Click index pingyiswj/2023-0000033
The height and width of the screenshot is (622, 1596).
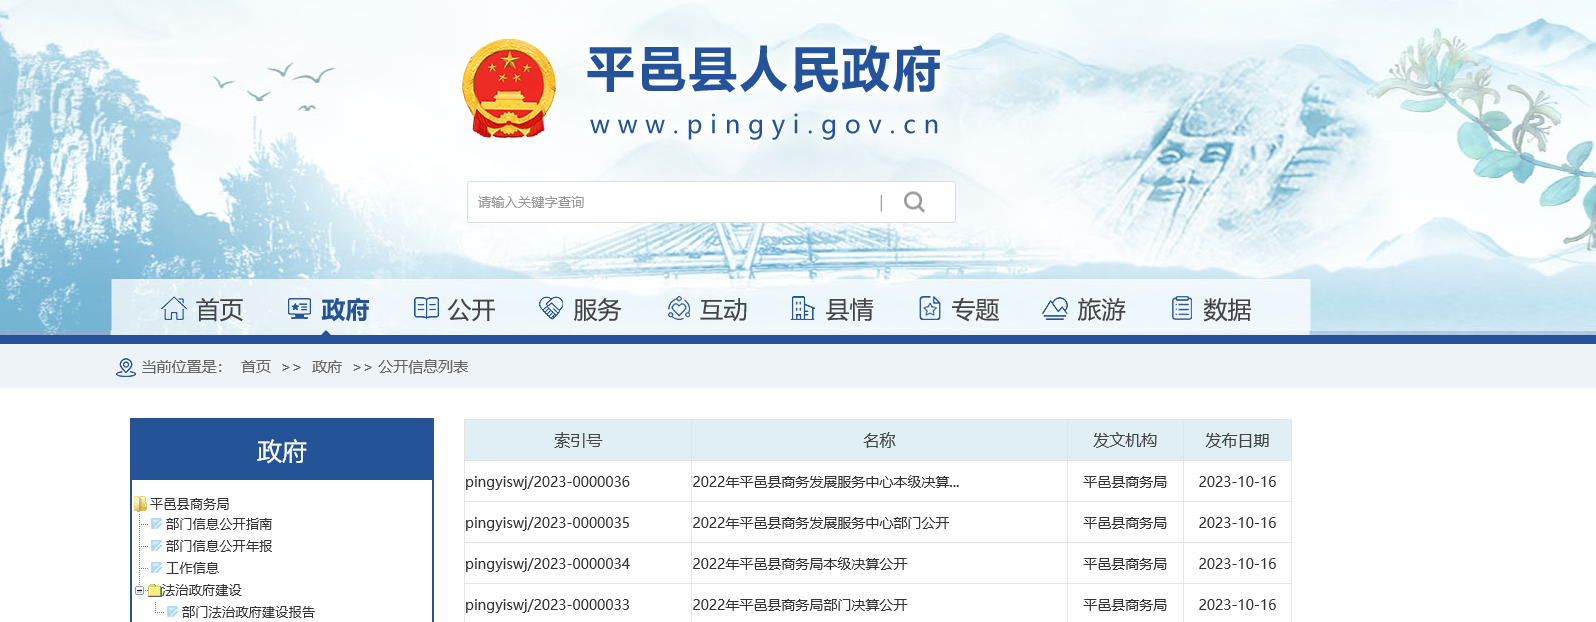click(548, 605)
